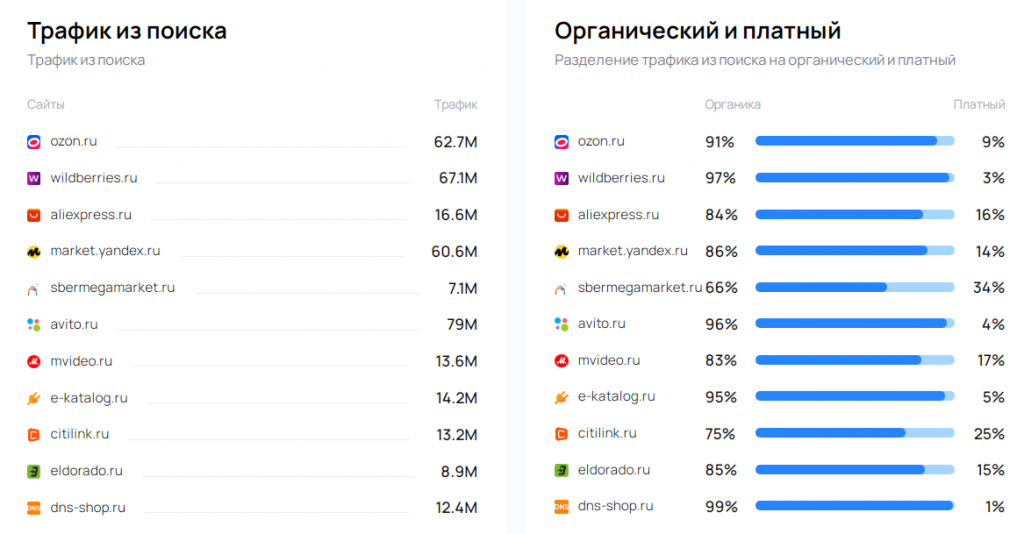Open dns-shop.ru link in traffic list

point(88,507)
